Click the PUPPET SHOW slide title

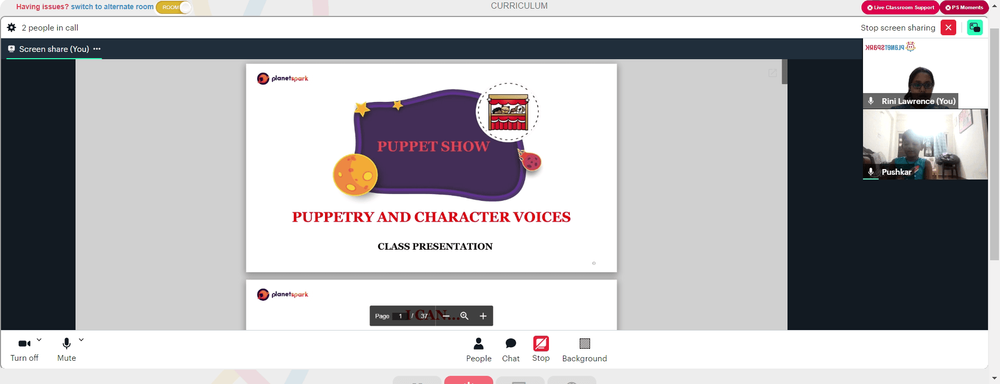point(433,146)
